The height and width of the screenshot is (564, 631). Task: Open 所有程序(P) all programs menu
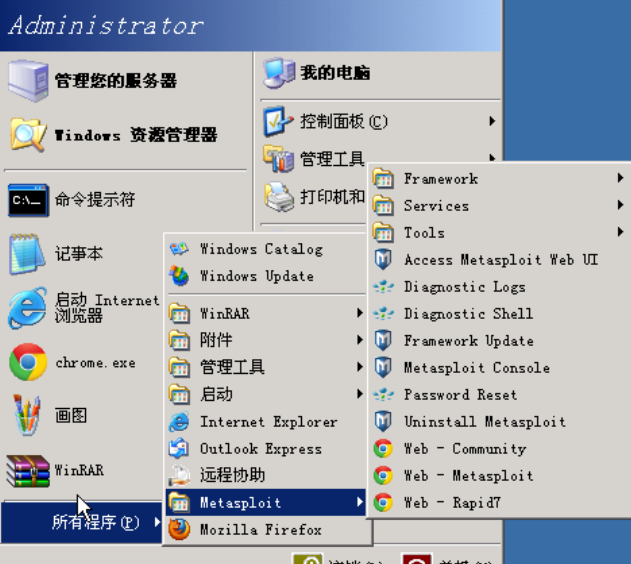(81, 523)
